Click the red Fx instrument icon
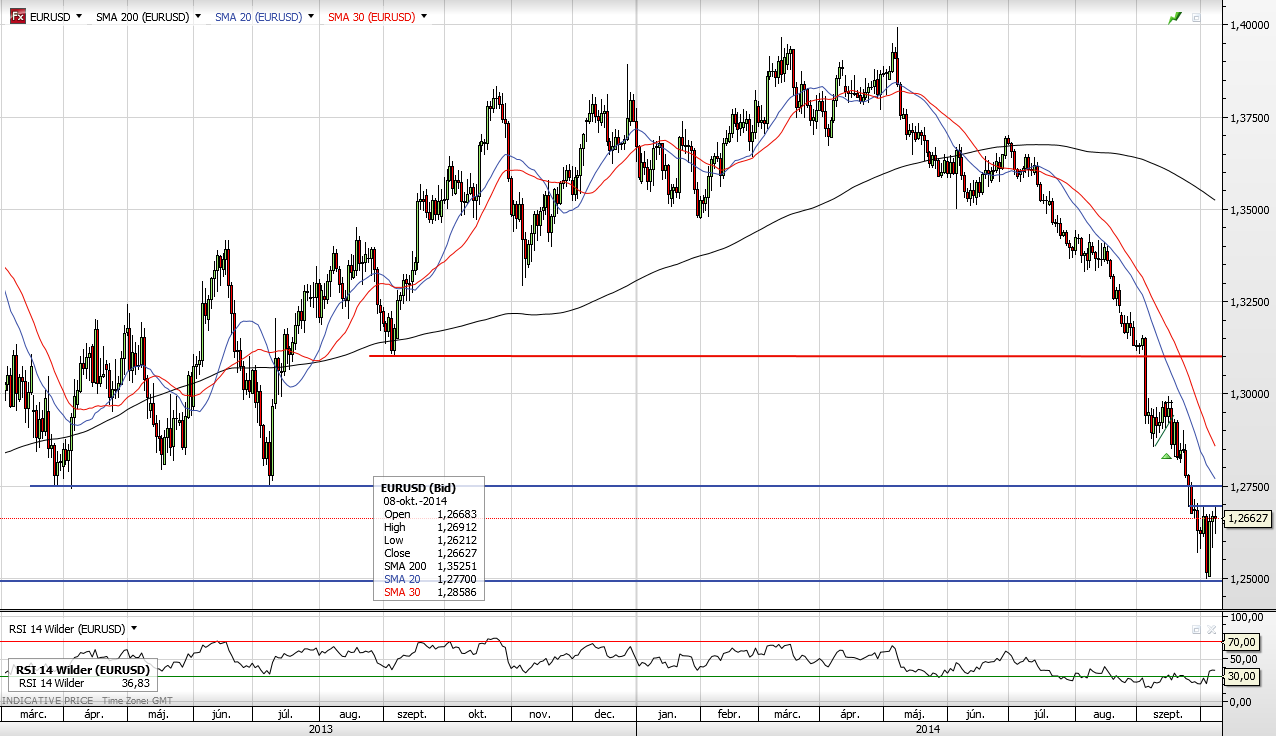The height and width of the screenshot is (736, 1276). tap(17, 16)
